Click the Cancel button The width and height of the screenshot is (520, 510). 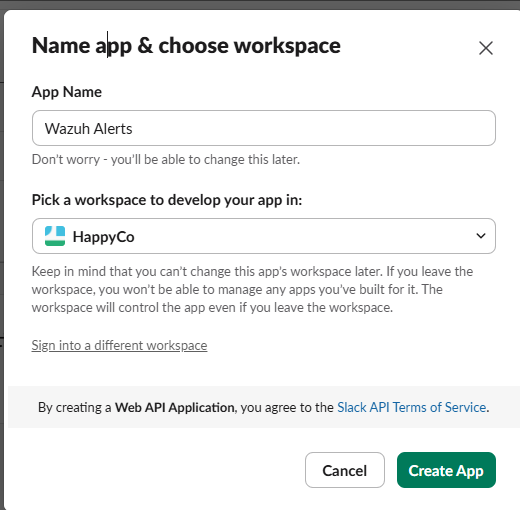(345, 470)
